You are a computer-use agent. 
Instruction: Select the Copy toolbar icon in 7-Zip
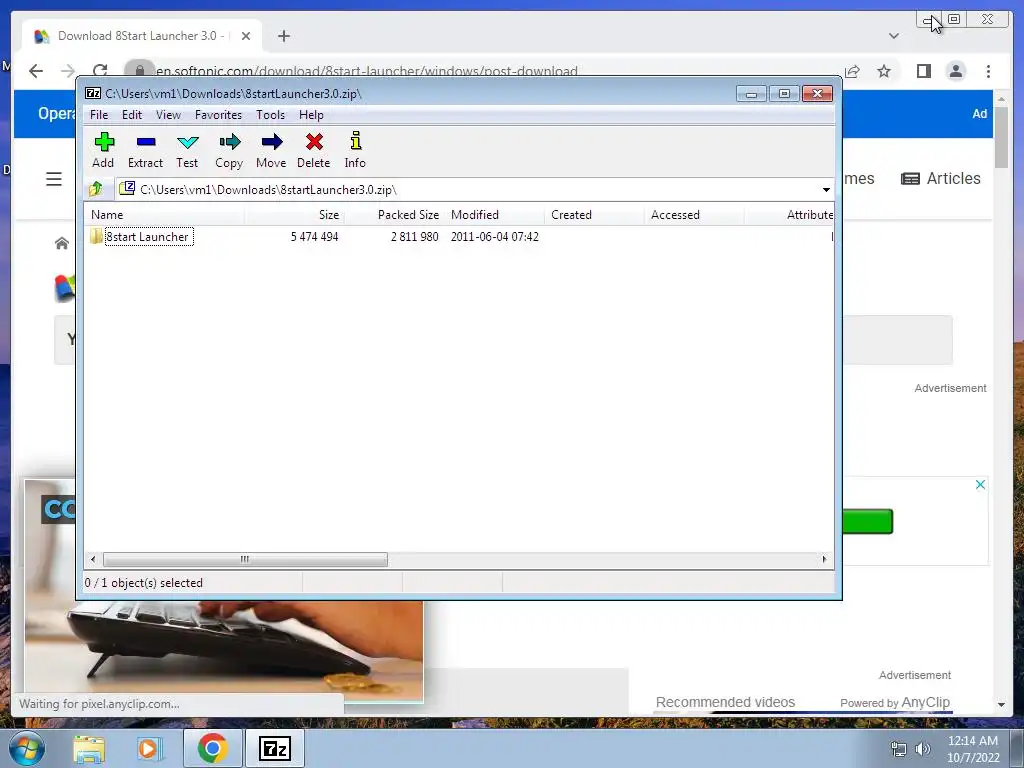[x=229, y=151]
